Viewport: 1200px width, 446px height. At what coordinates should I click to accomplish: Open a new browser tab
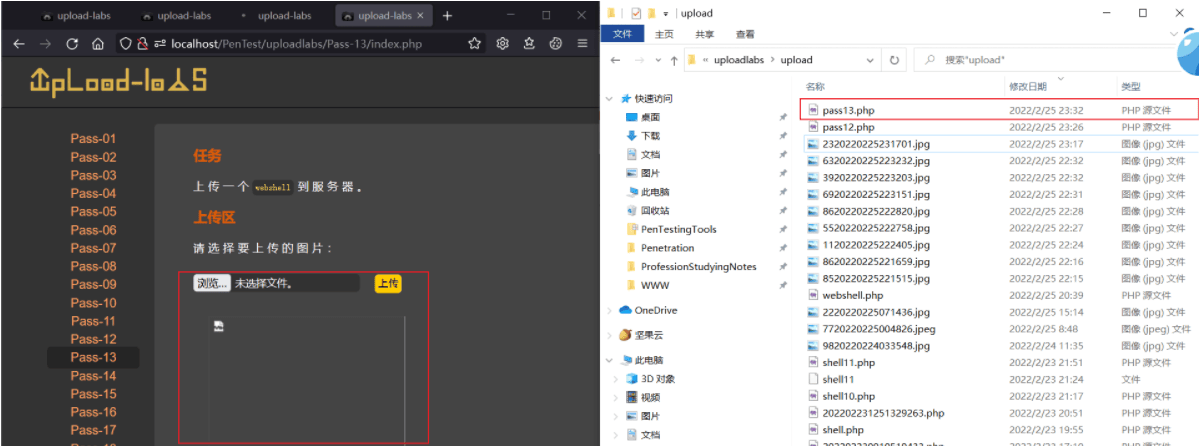pyautogui.click(x=447, y=16)
